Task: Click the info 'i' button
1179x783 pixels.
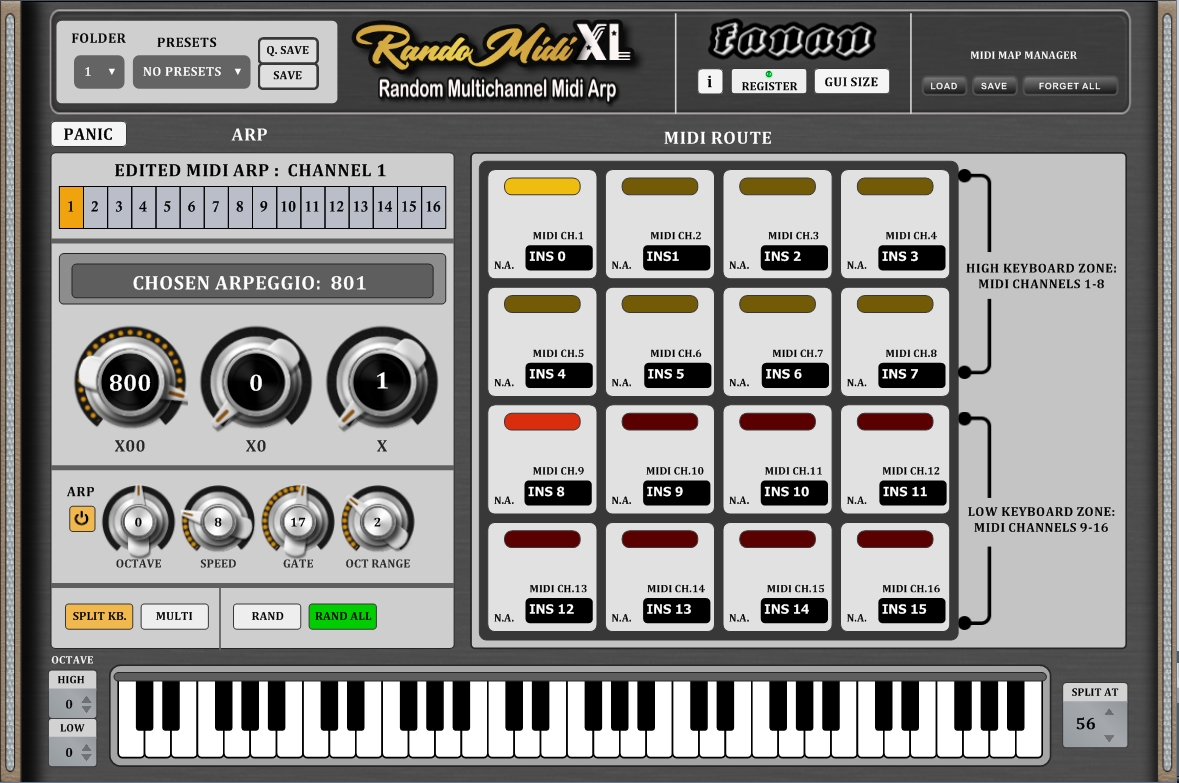Action: tap(709, 82)
